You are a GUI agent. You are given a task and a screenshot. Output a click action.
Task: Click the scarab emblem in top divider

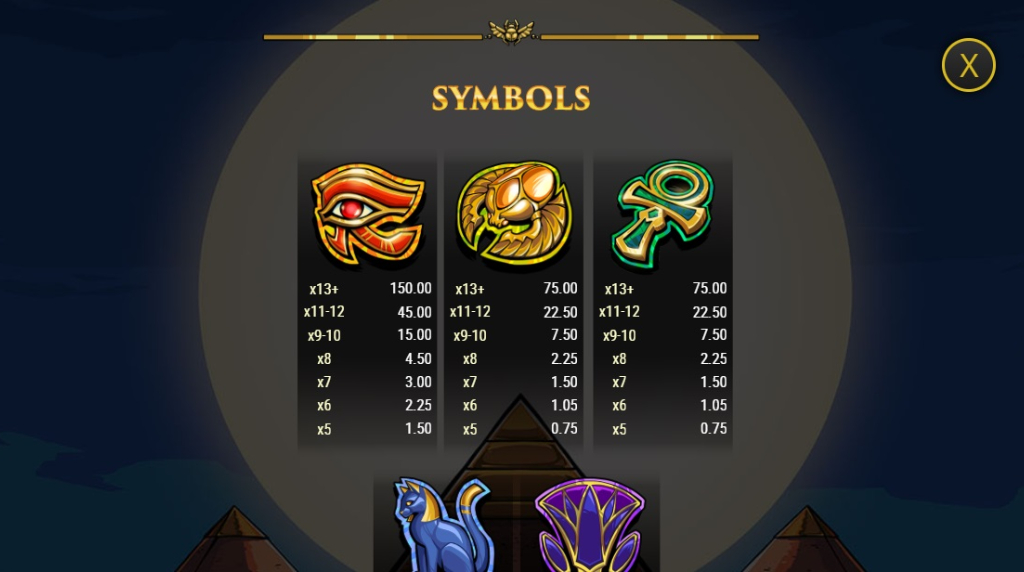pos(511,31)
